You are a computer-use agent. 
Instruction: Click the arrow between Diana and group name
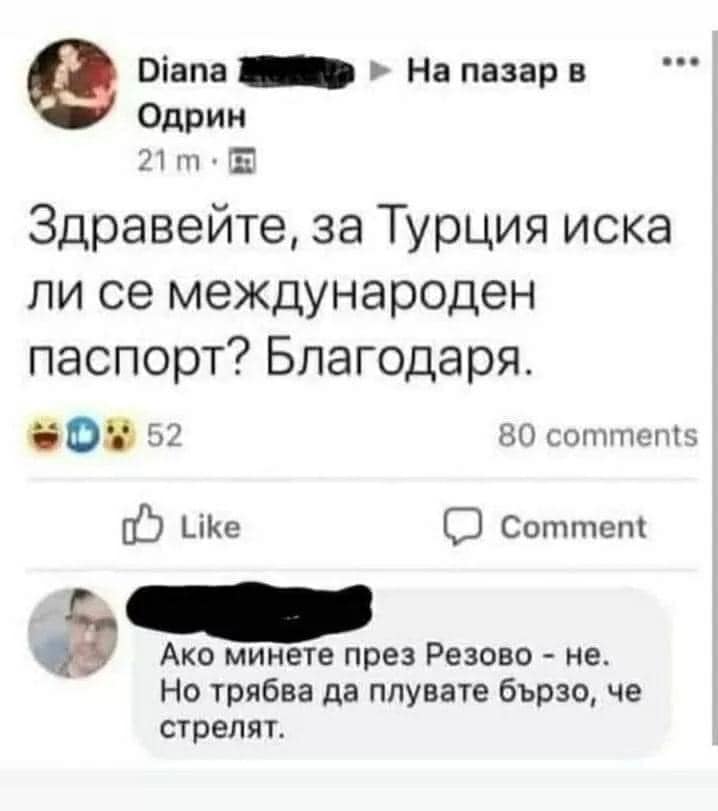tap(380, 71)
